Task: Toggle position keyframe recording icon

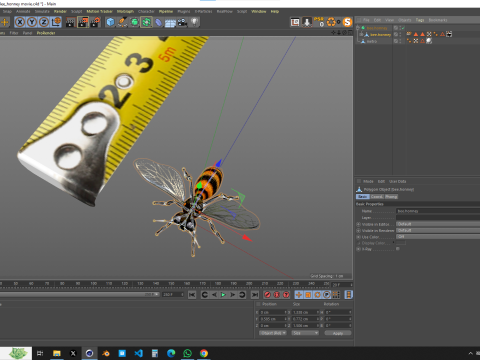Action: (x=299, y=295)
